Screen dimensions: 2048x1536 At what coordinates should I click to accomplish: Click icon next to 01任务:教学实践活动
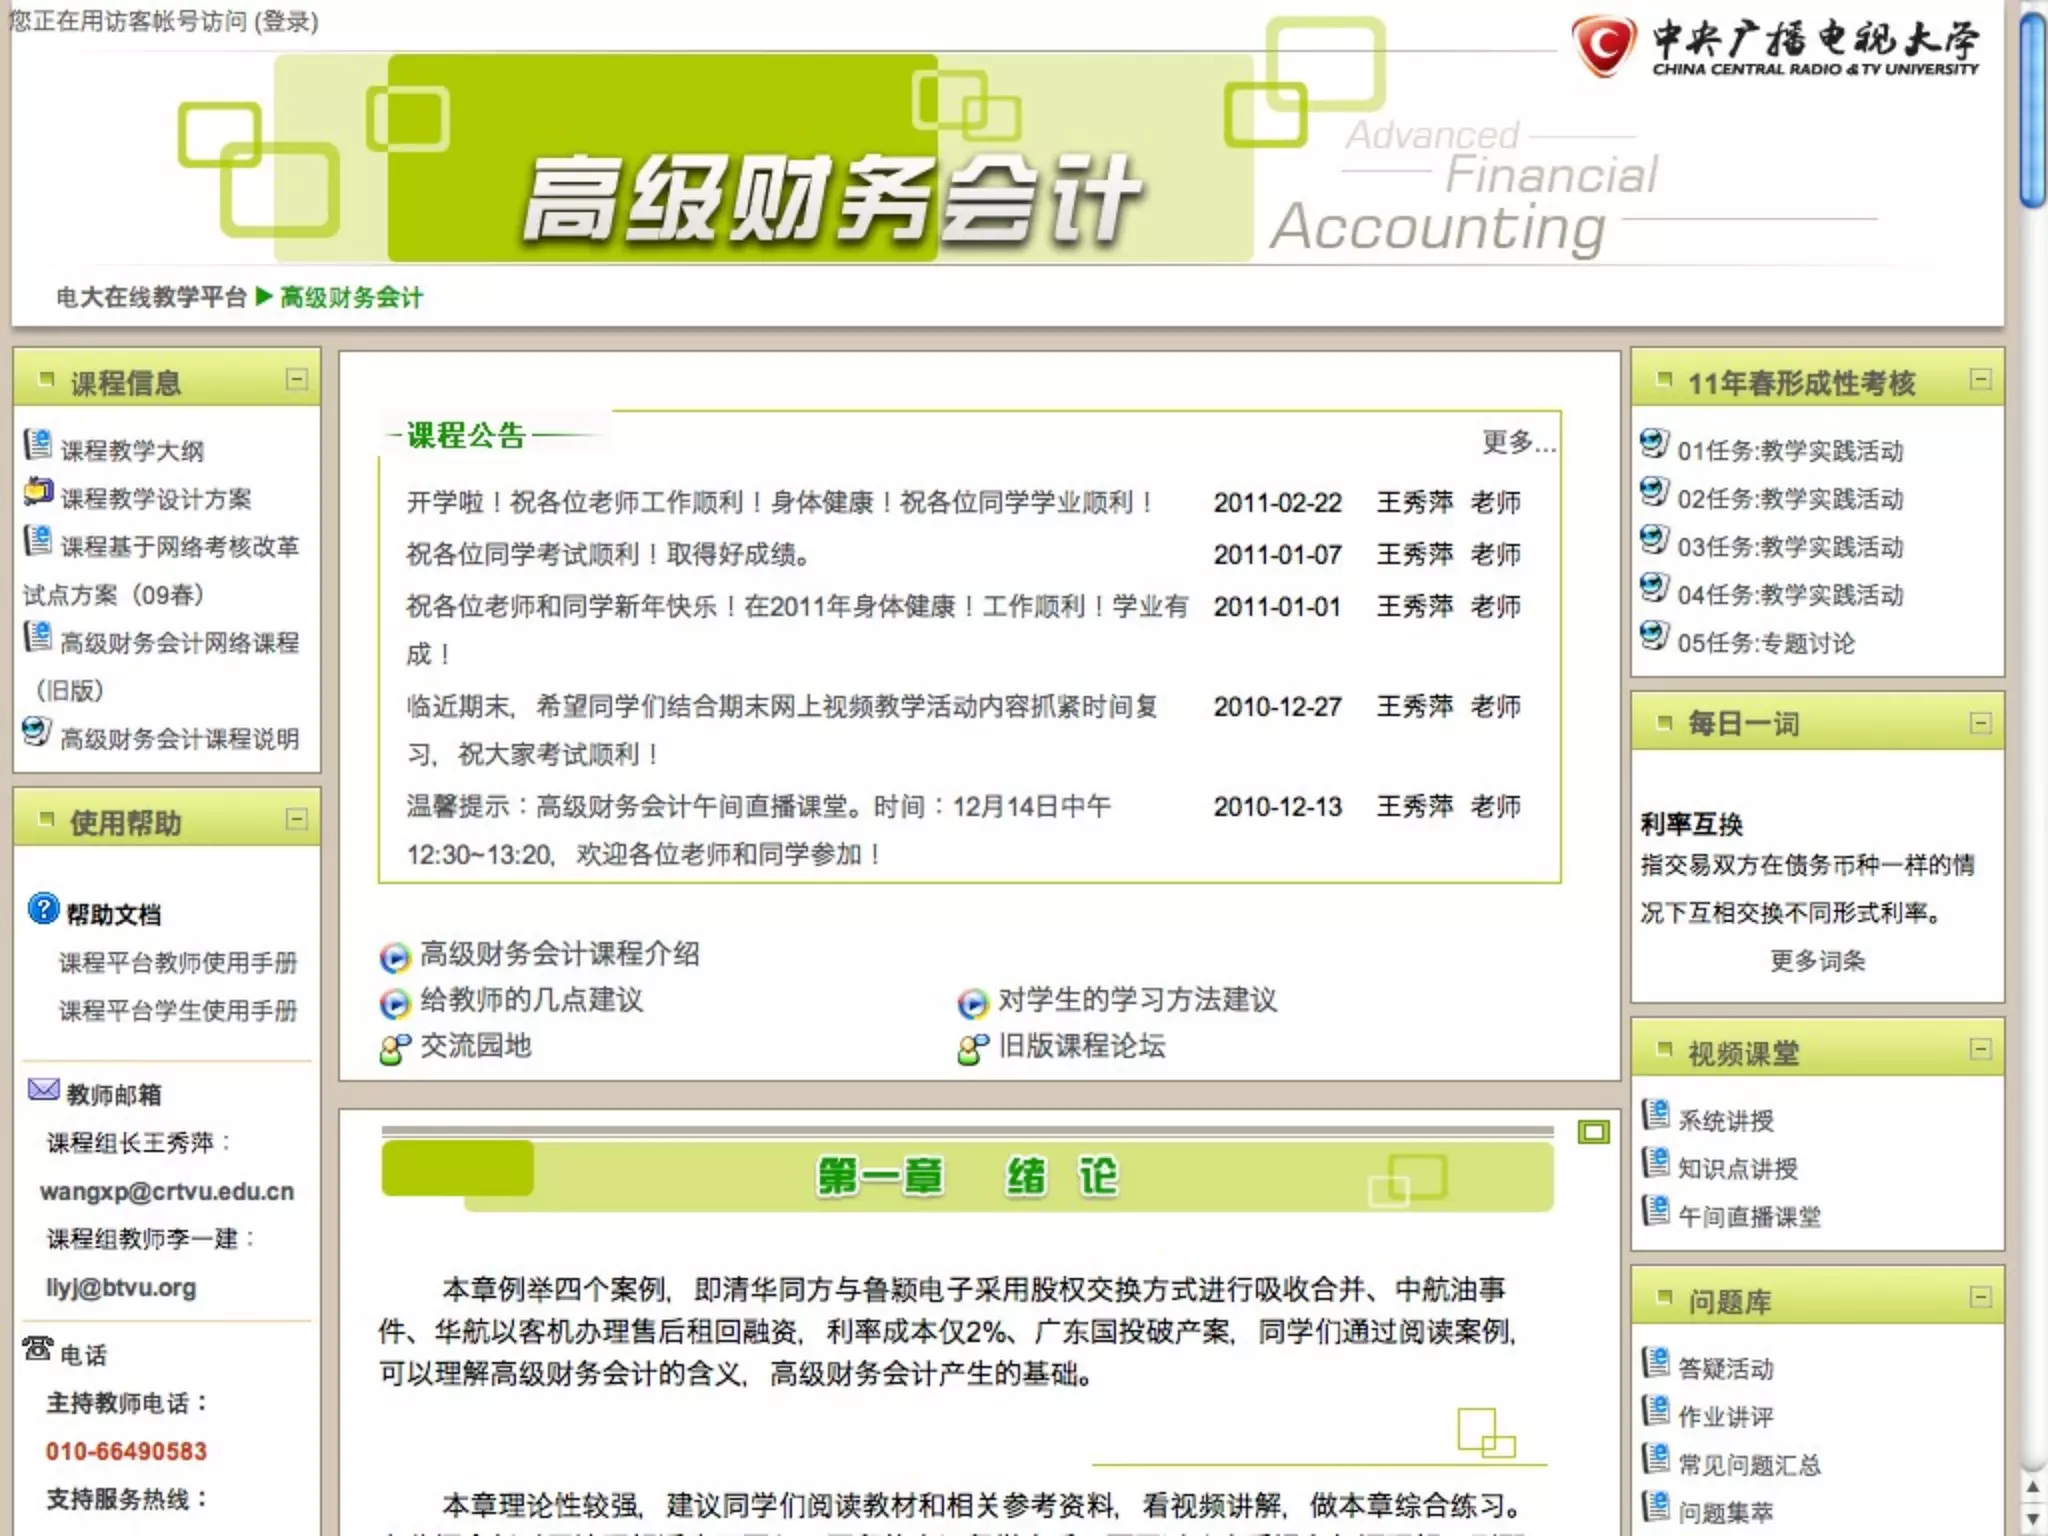tap(1655, 443)
